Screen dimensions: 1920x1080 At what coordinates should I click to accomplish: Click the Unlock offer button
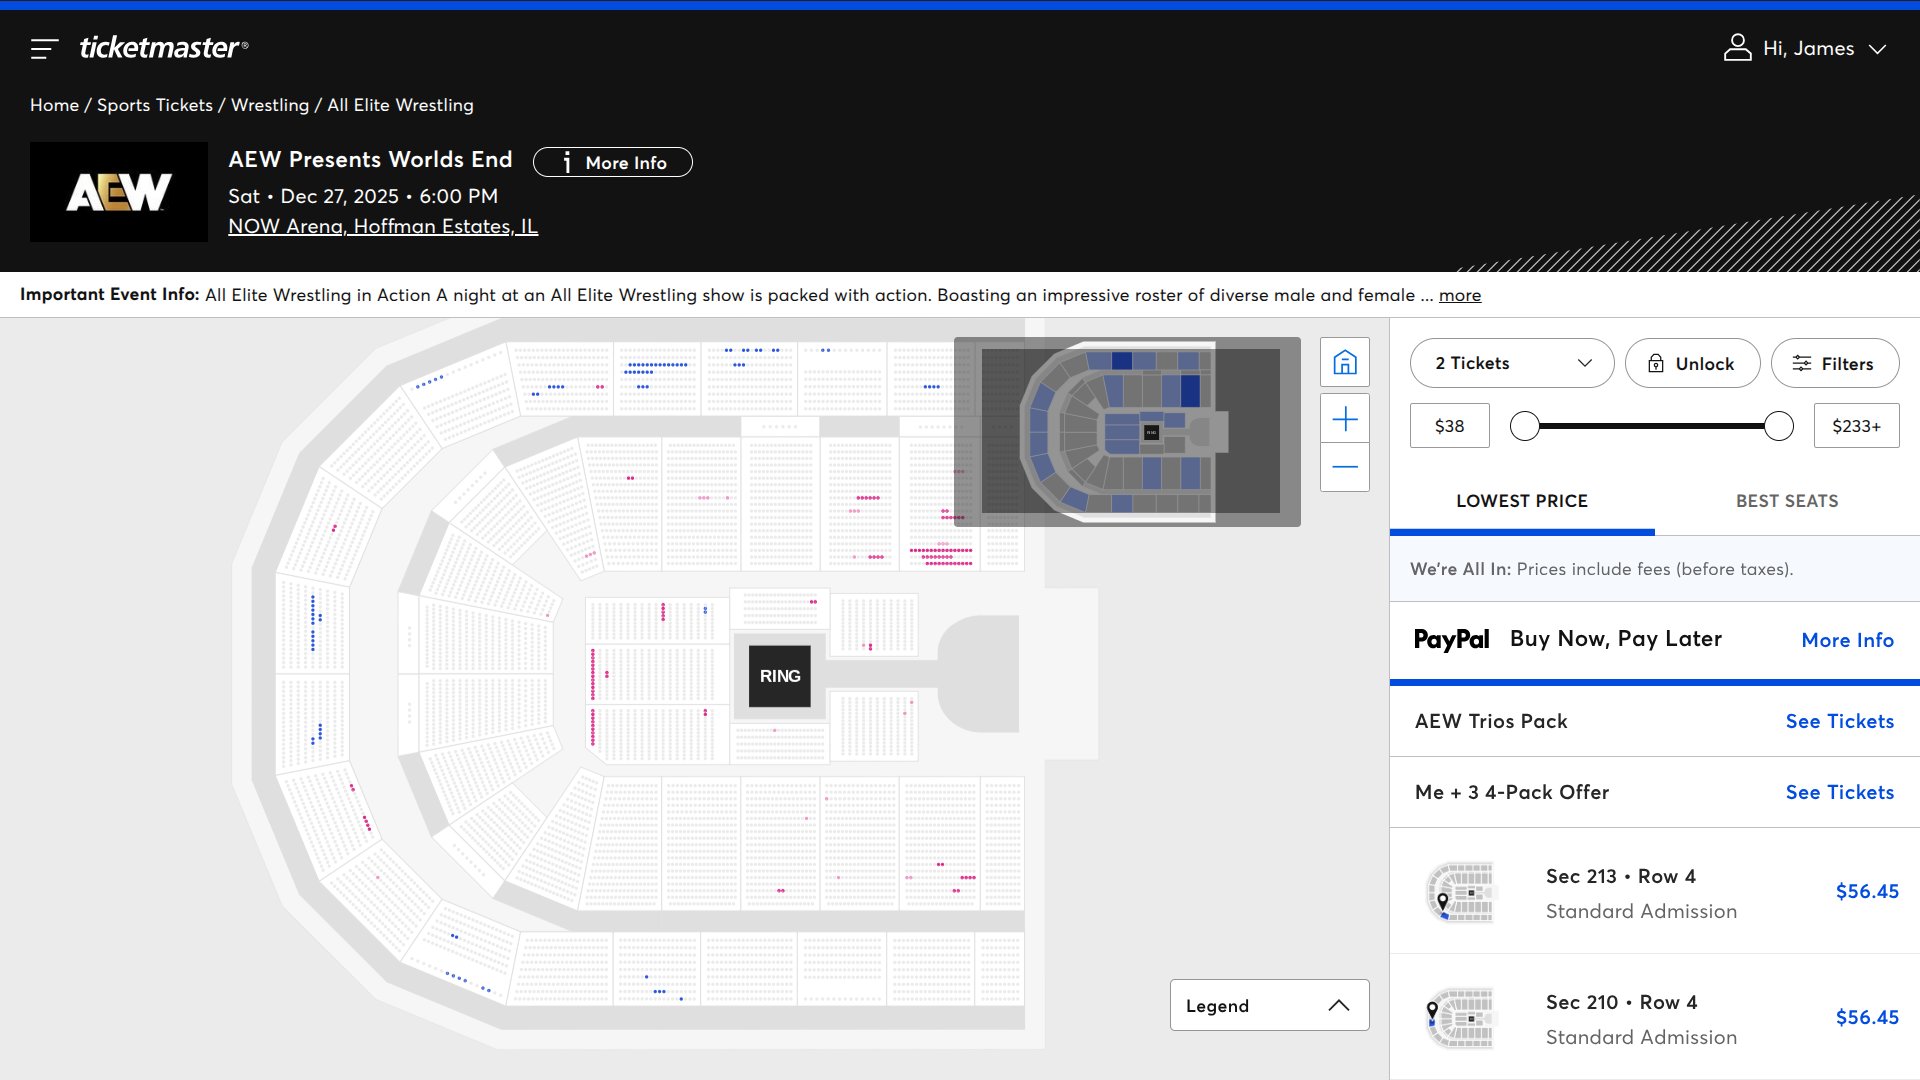1692,364
